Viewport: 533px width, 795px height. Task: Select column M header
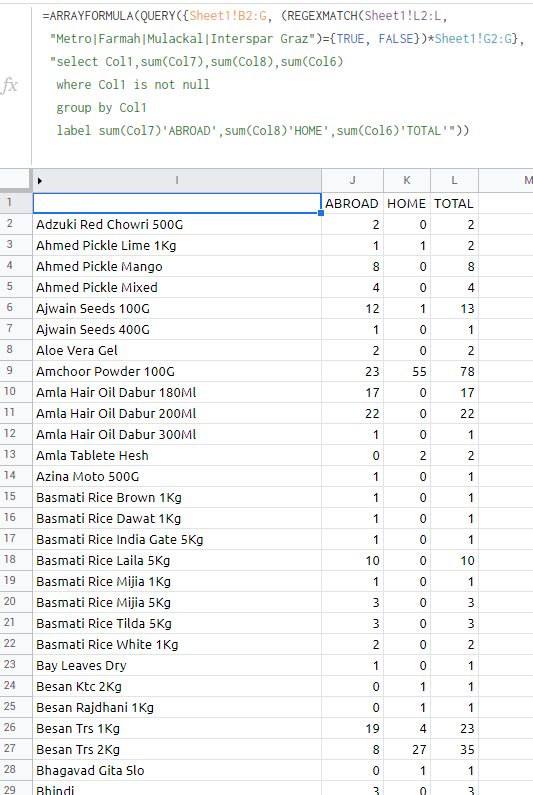point(506,180)
